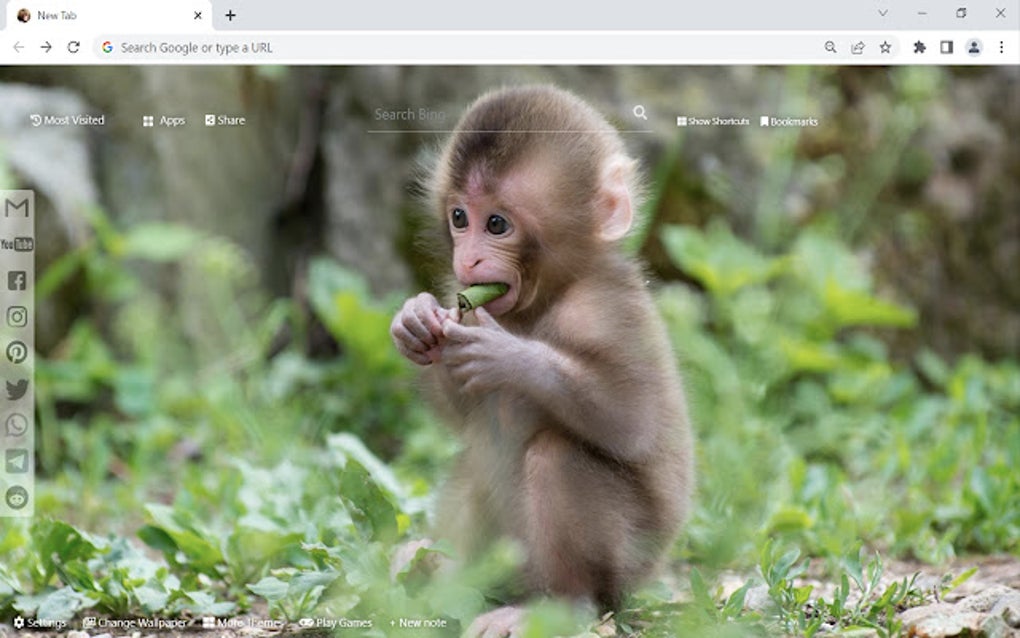1020x638 pixels.
Task: Expand the Apps menu
Action: 162,120
